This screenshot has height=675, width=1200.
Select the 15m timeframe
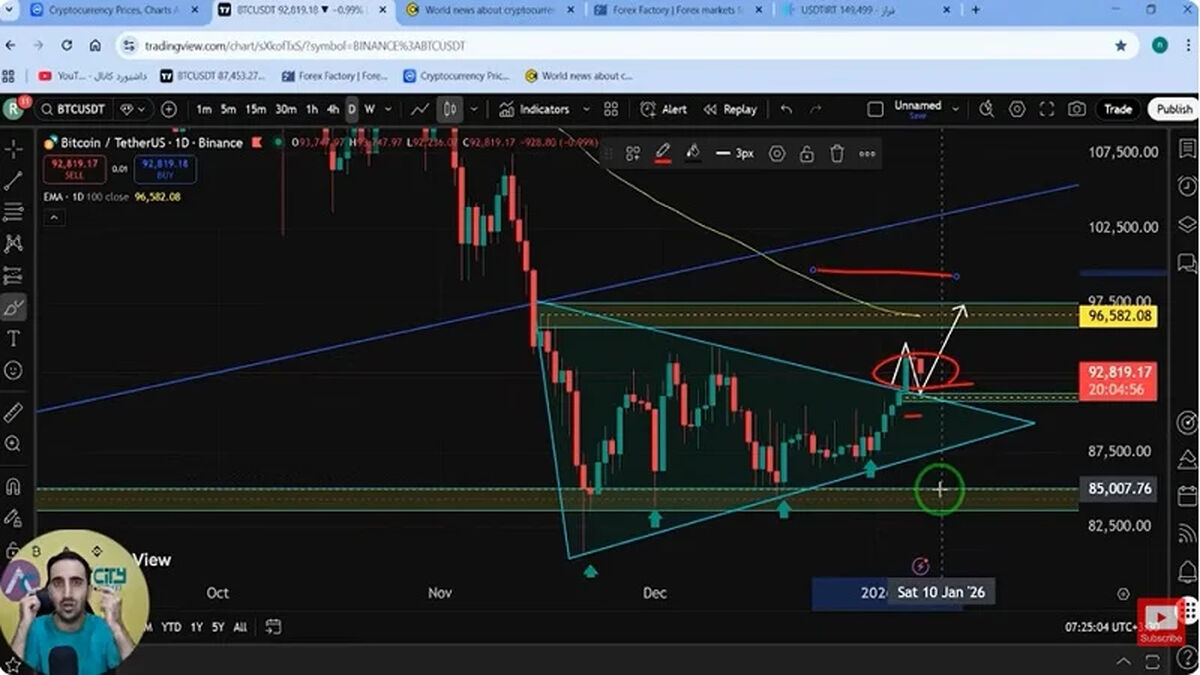(256, 109)
